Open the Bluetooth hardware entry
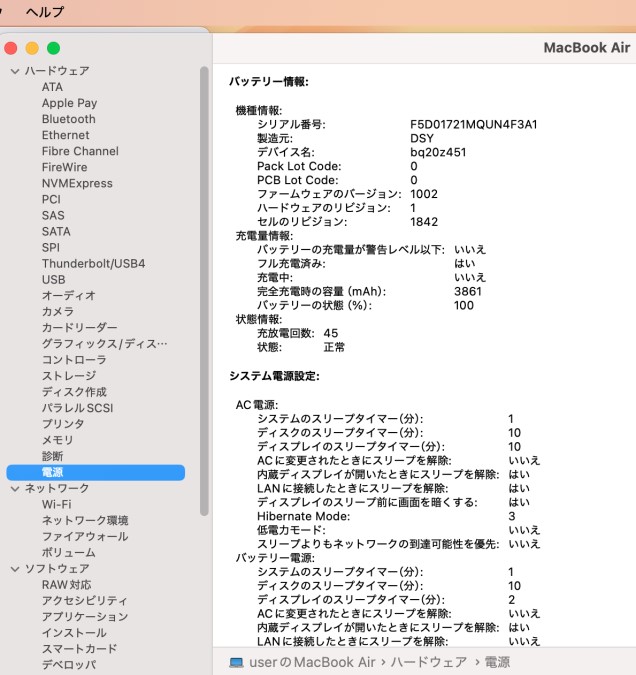The height and width of the screenshot is (675, 636). coord(68,119)
